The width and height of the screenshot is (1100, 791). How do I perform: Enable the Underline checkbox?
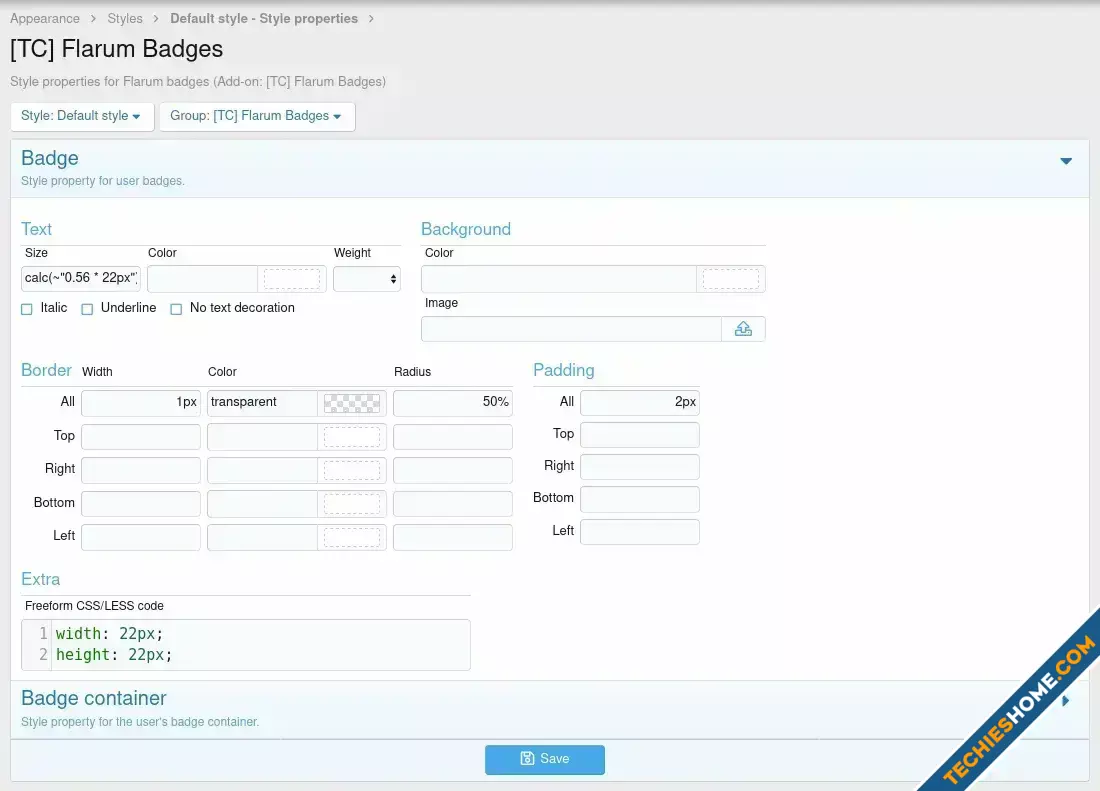87,309
